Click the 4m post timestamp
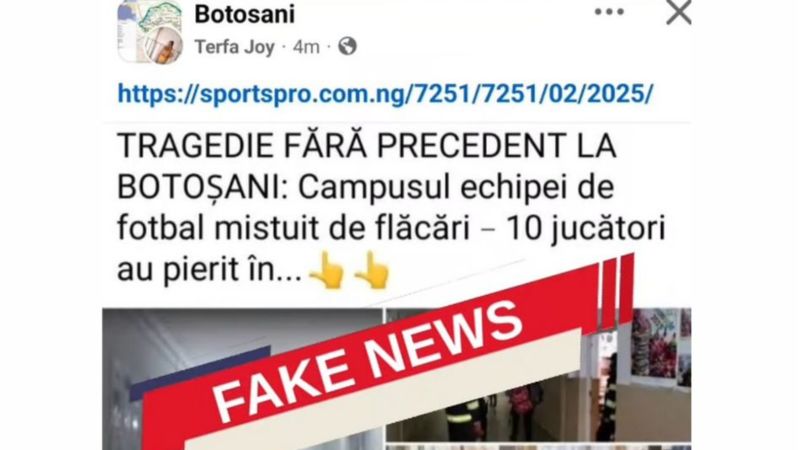Viewport: 800px width, 450px height. click(306, 47)
